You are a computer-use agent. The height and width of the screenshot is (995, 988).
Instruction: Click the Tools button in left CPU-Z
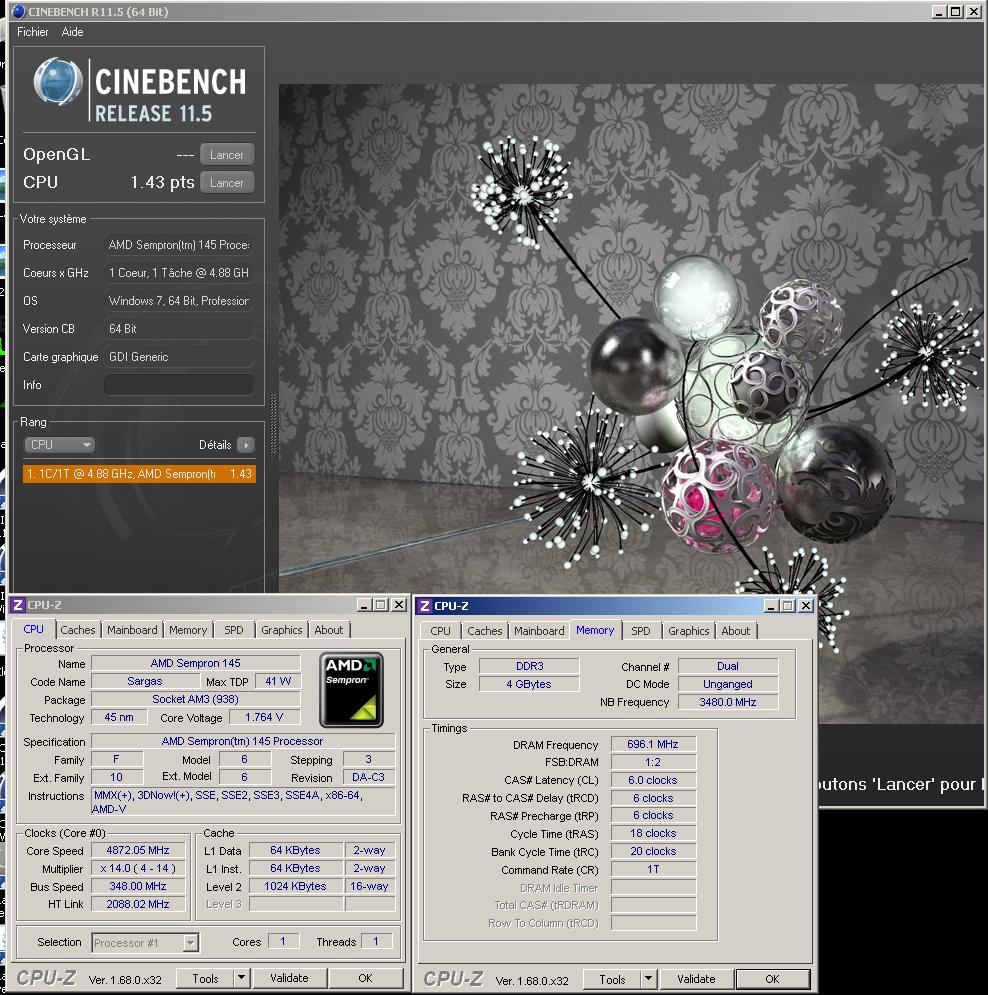point(205,979)
